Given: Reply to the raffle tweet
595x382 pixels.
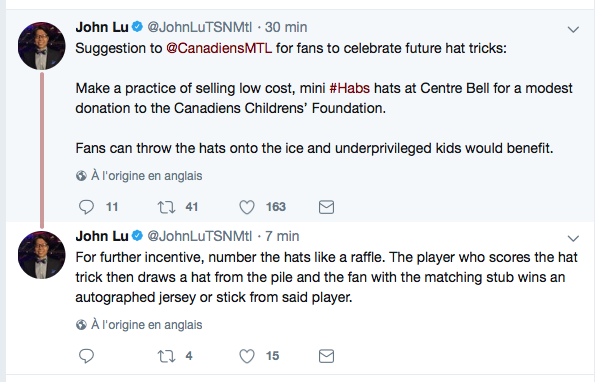Looking at the screenshot, I should click(x=87, y=356).
